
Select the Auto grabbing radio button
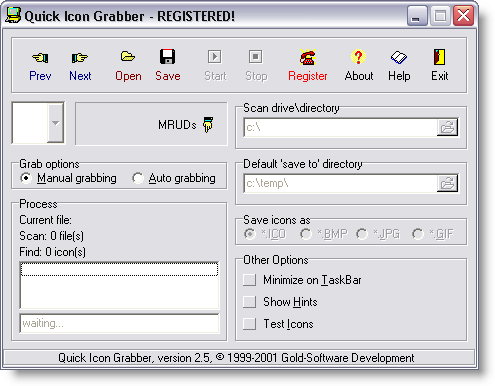(138, 178)
